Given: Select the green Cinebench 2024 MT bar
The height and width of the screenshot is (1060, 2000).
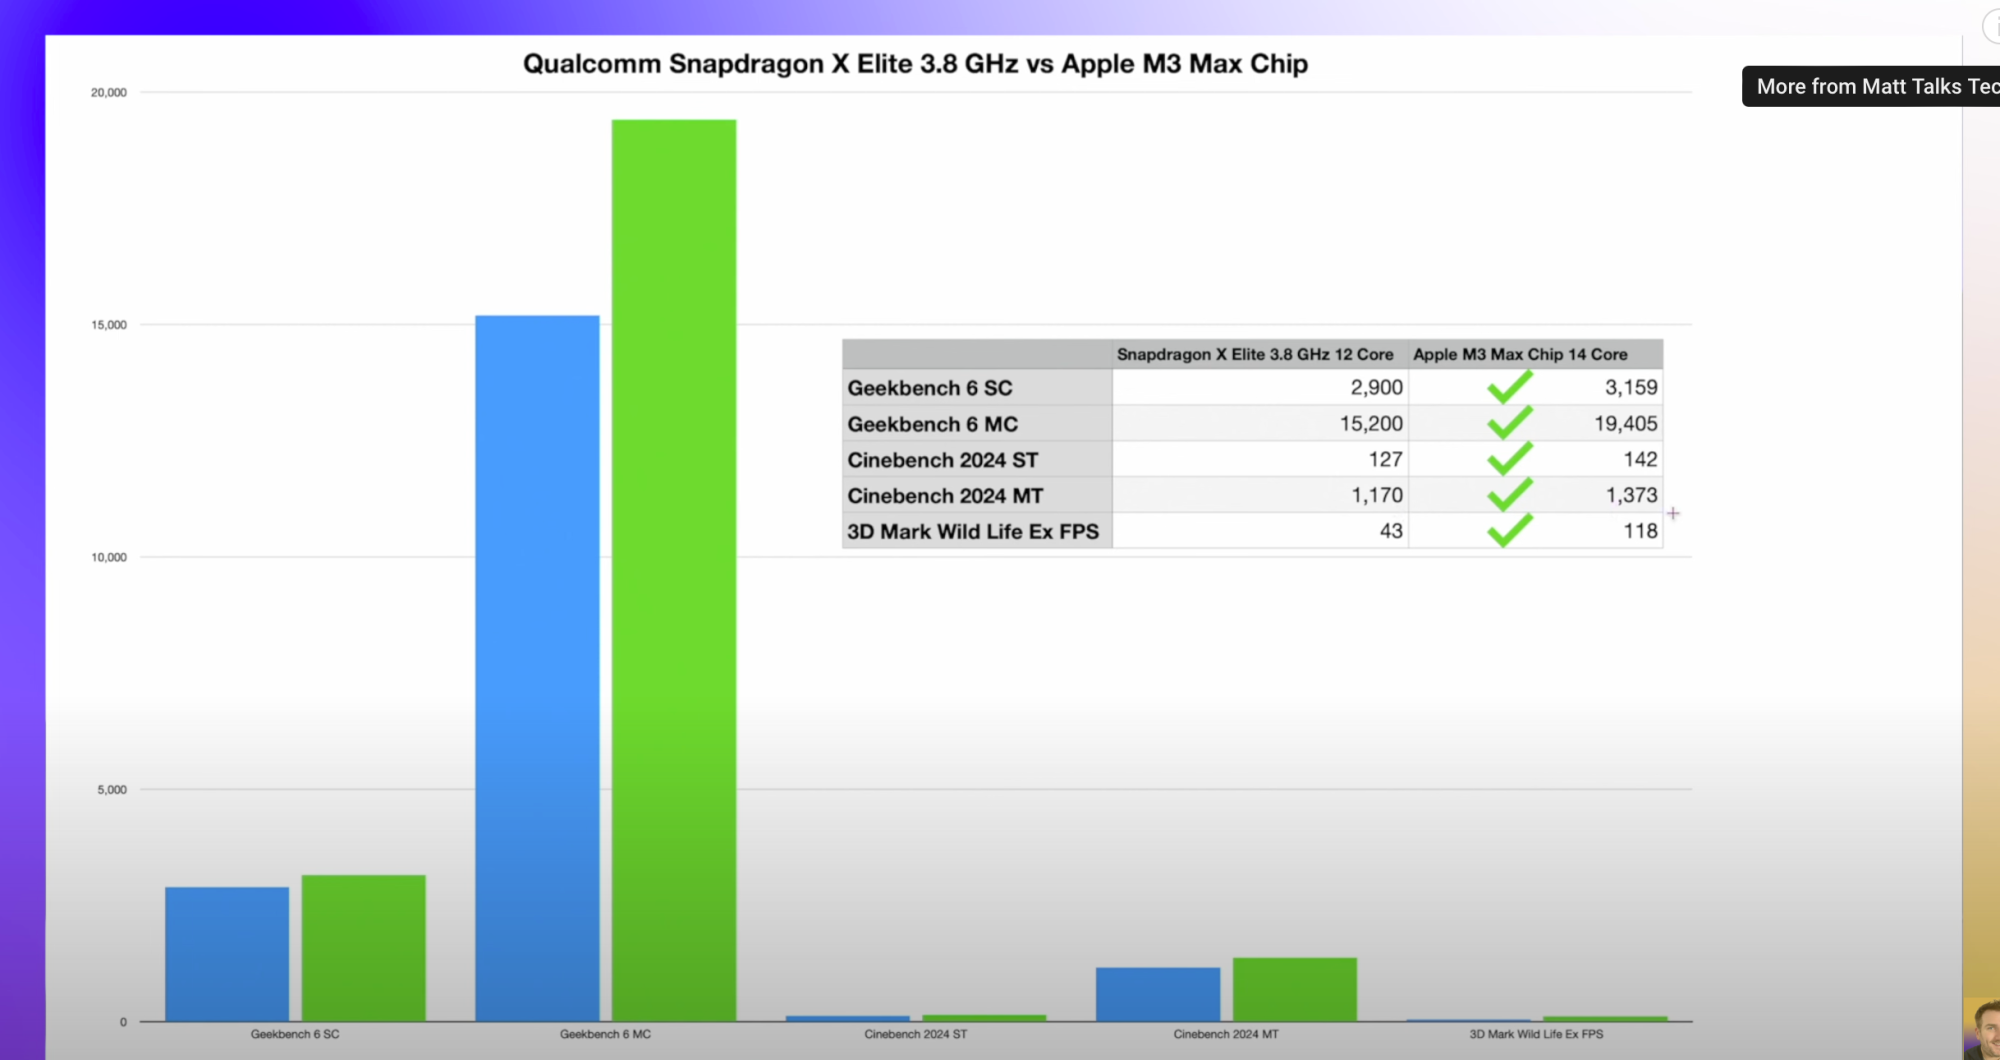Looking at the screenshot, I should point(1295,989).
